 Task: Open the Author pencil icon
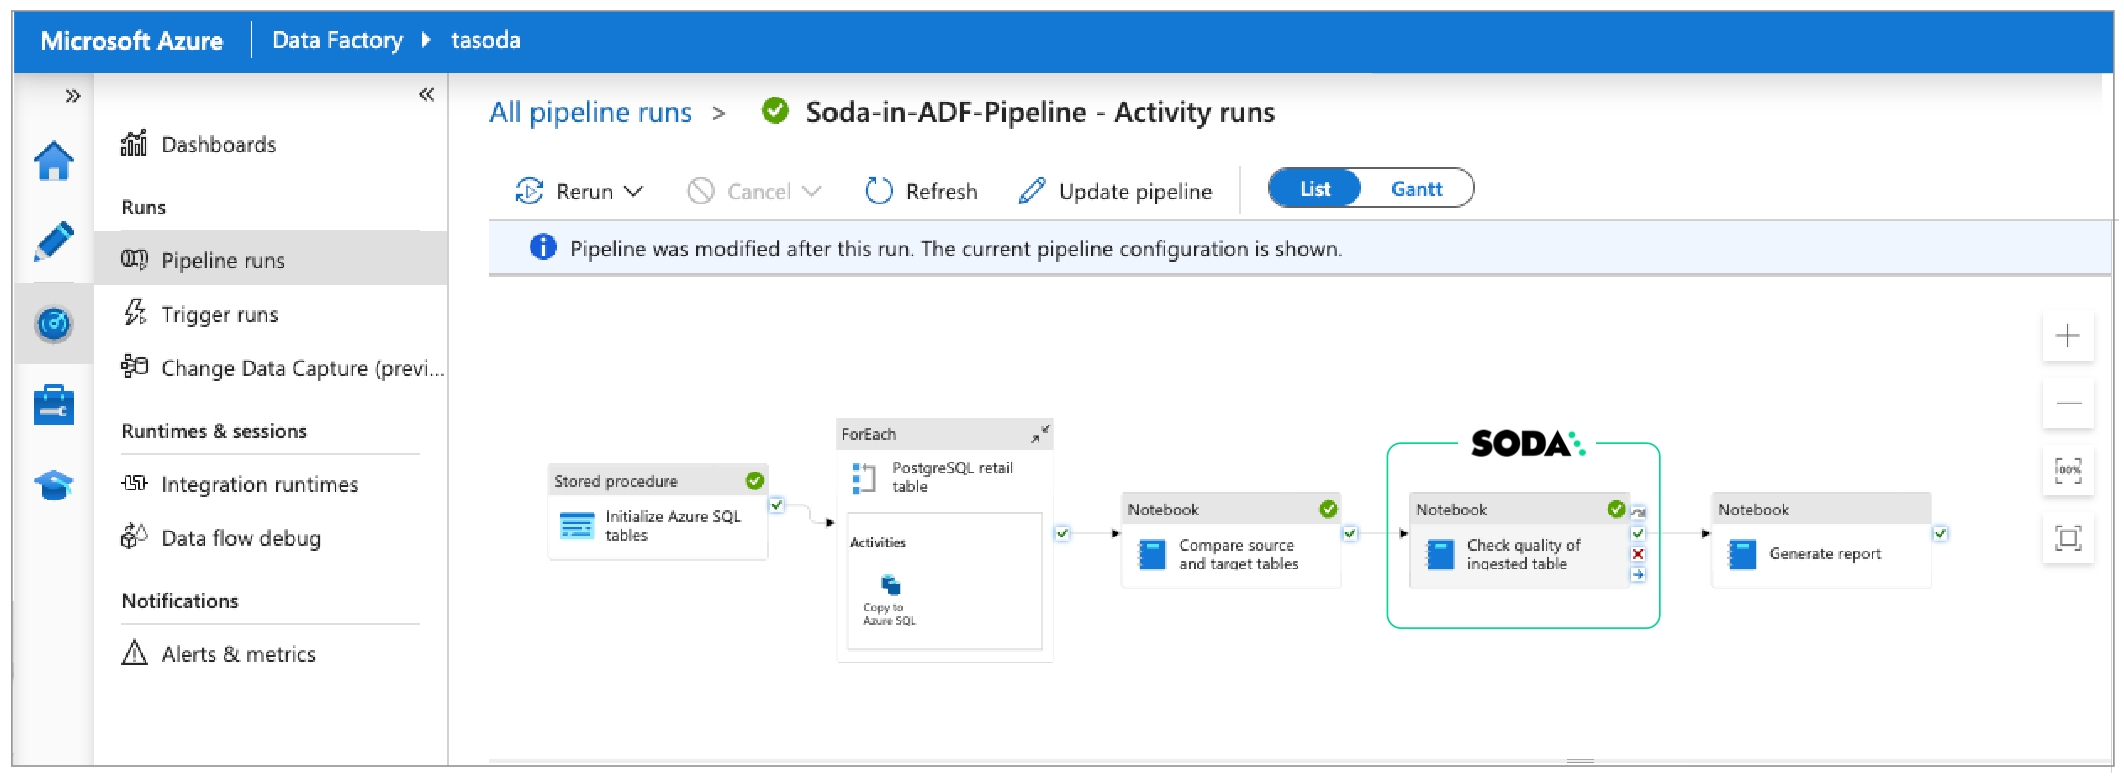[x=54, y=241]
